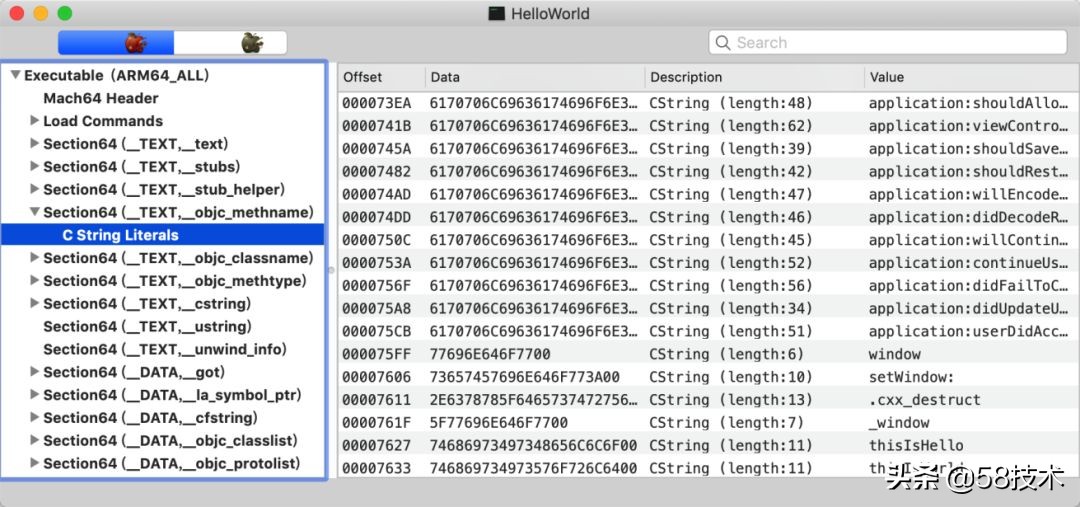Expand Section64 (__TEXT,__objc_classname) triangle

(x=34, y=258)
